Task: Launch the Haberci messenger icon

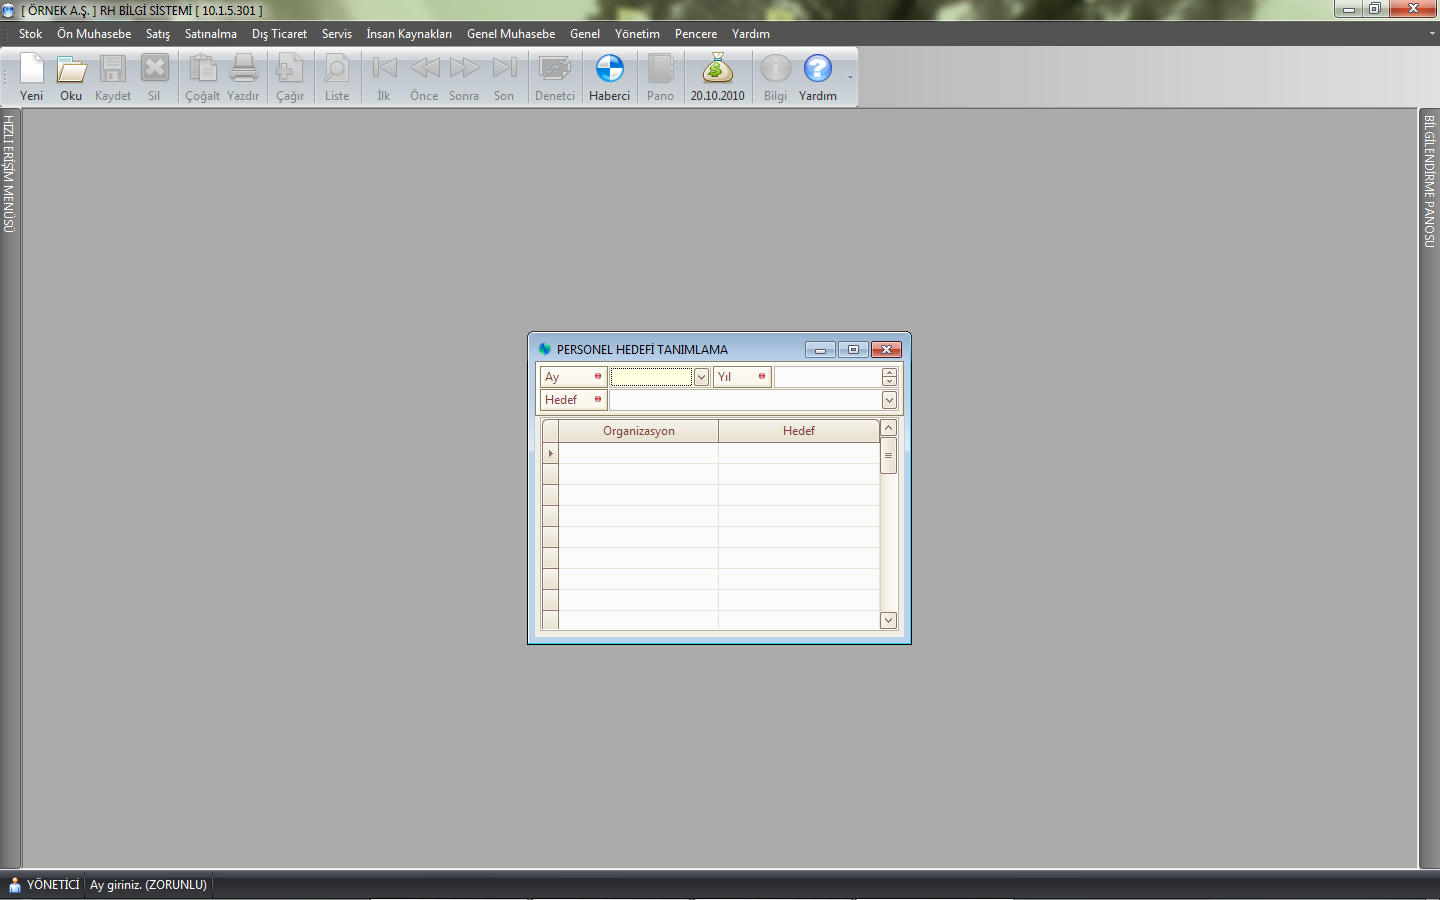Action: coord(609,70)
